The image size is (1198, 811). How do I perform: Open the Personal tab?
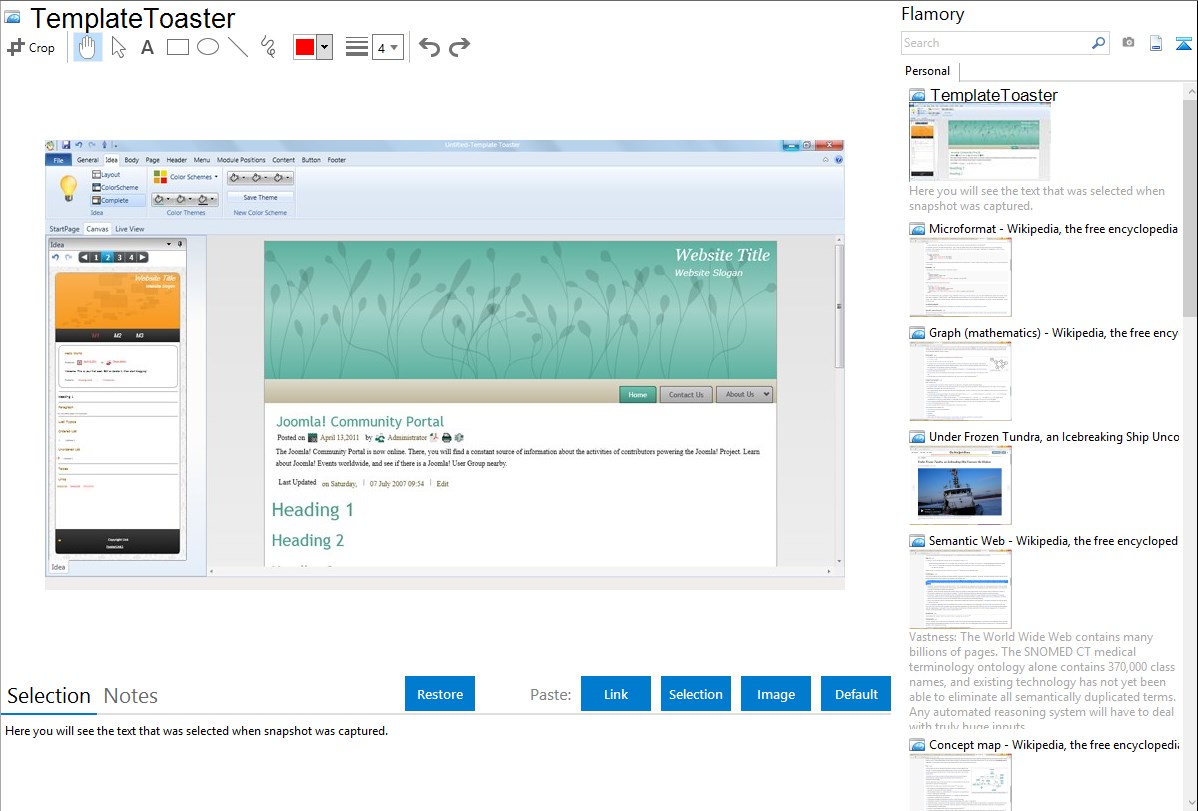point(927,71)
